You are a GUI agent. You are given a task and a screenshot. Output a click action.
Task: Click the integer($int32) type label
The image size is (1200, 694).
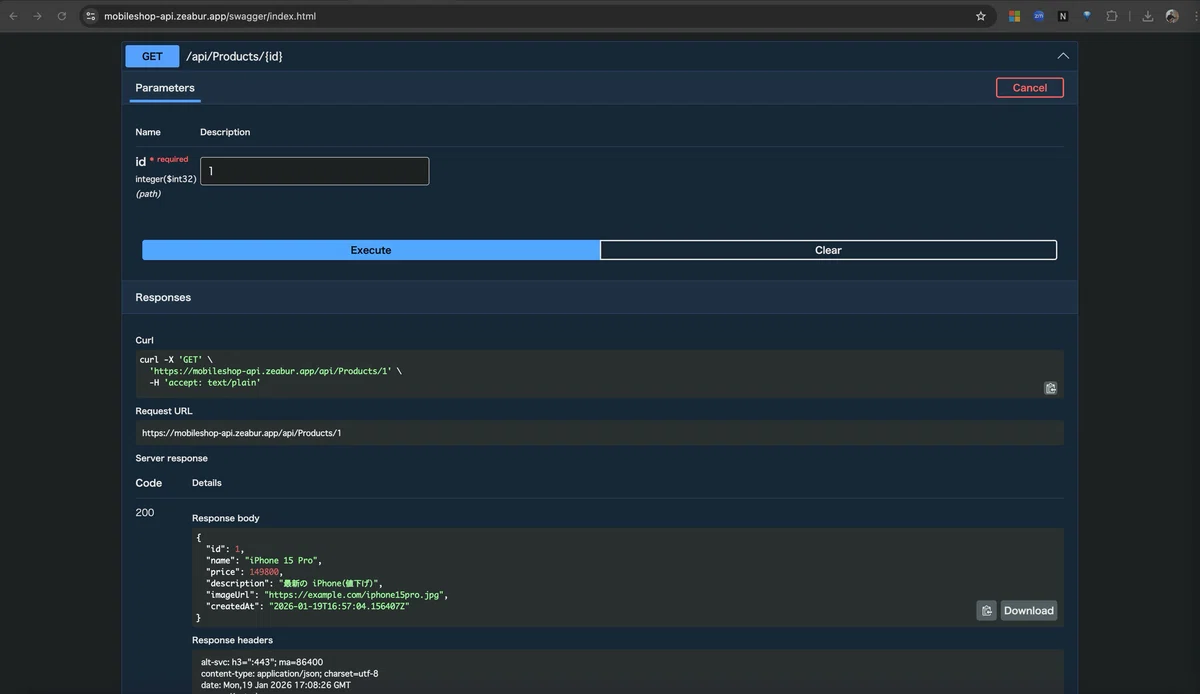pos(166,179)
